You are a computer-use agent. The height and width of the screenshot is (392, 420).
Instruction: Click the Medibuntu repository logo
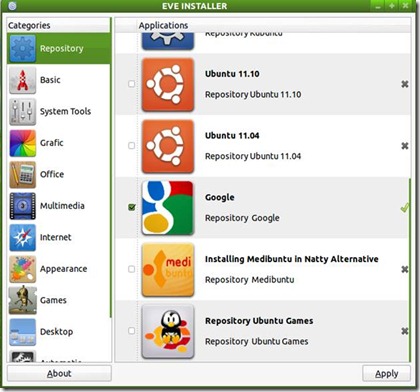[x=168, y=270]
